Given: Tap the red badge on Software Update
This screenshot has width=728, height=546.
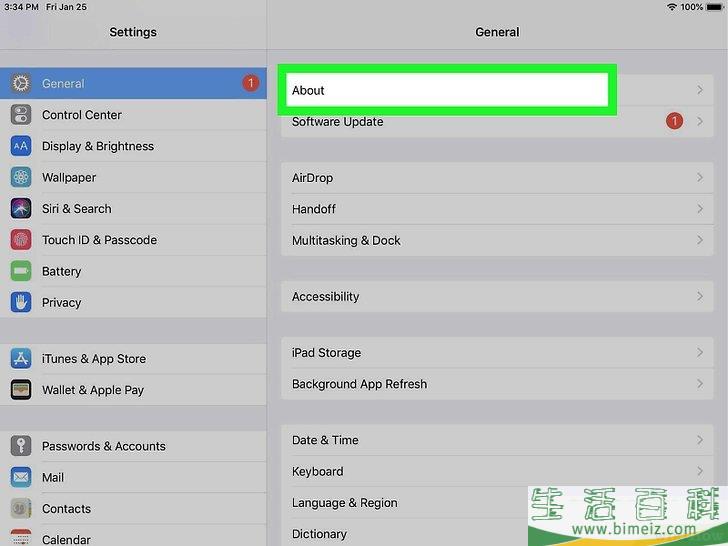Looking at the screenshot, I should click(x=674, y=121).
